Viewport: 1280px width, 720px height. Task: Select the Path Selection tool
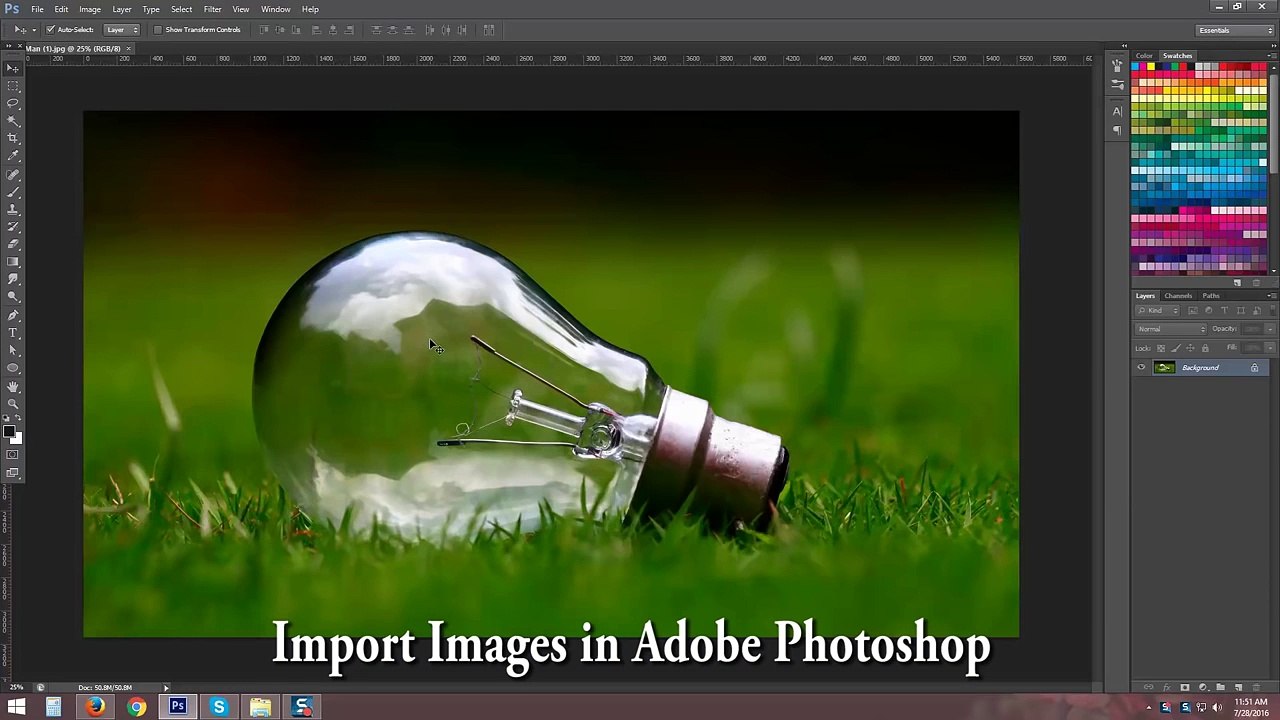[13, 350]
